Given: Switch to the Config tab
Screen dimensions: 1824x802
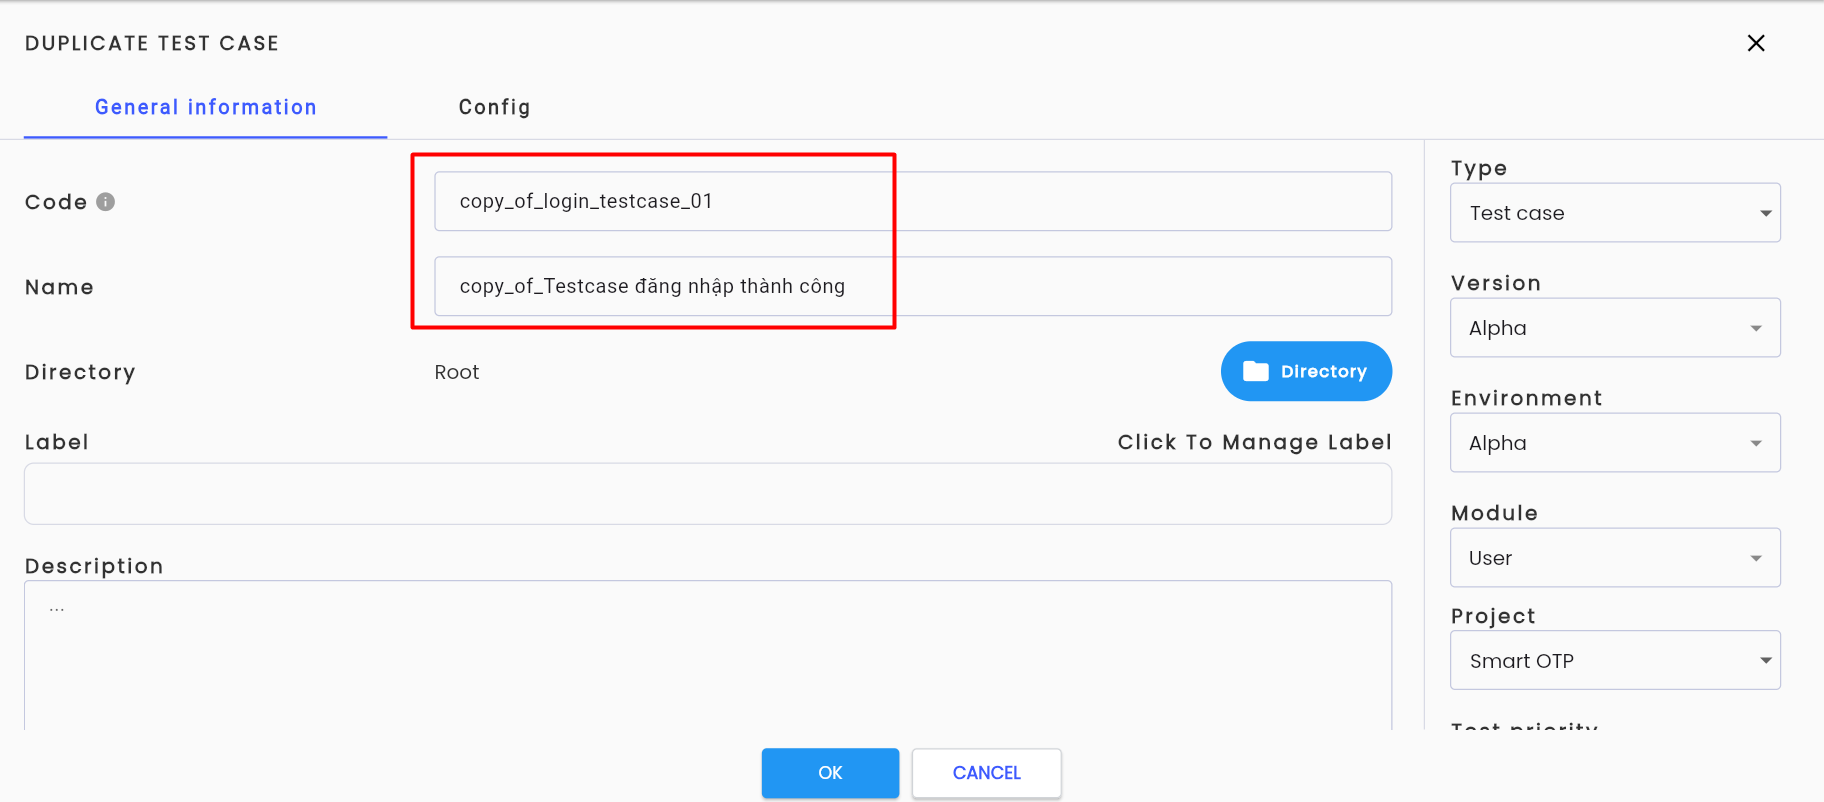Looking at the screenshot, I should 494,107.
